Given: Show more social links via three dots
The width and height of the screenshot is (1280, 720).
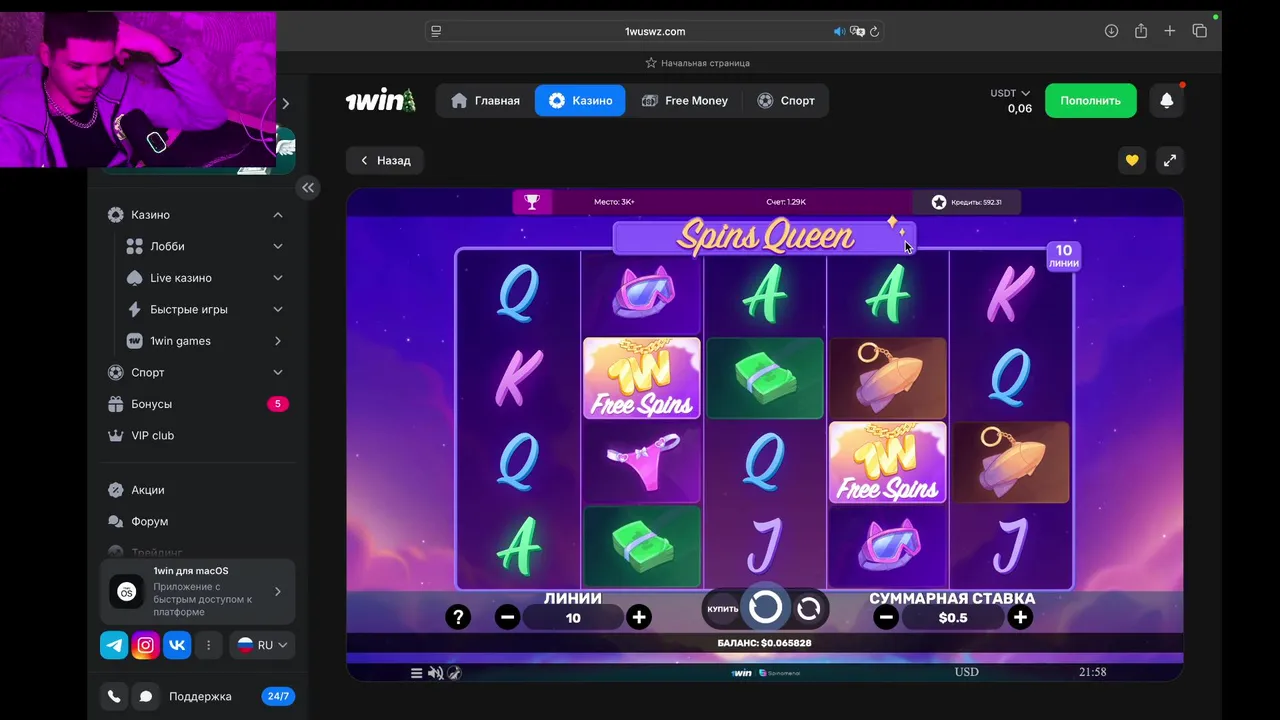Looking at the screenshot, I should (208, 645).
